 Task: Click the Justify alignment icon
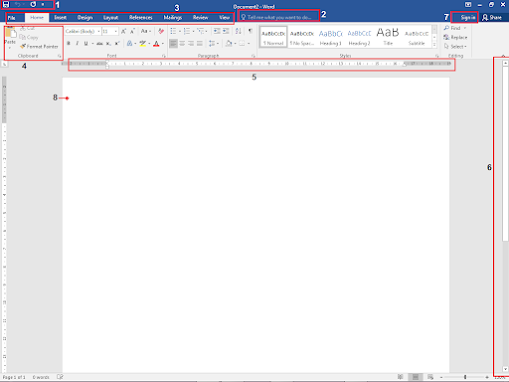click(200, 43)
